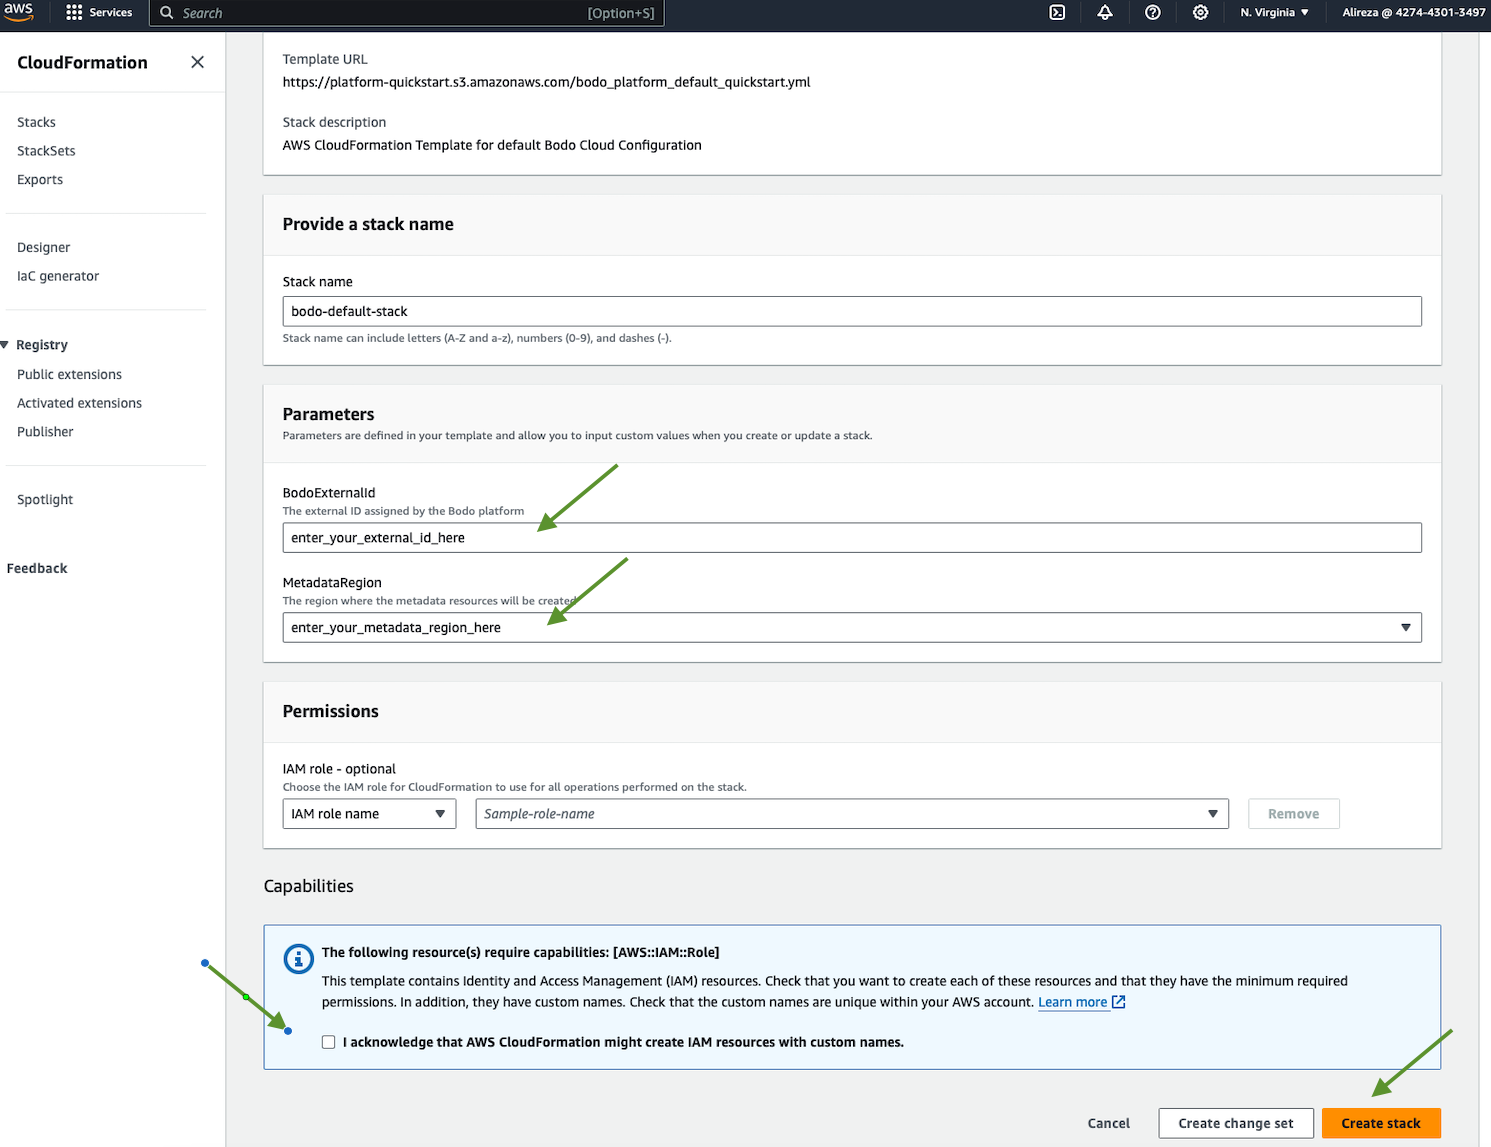Open Spotlight in the sidebar
1491x1147 pixels.
point(45,500)
